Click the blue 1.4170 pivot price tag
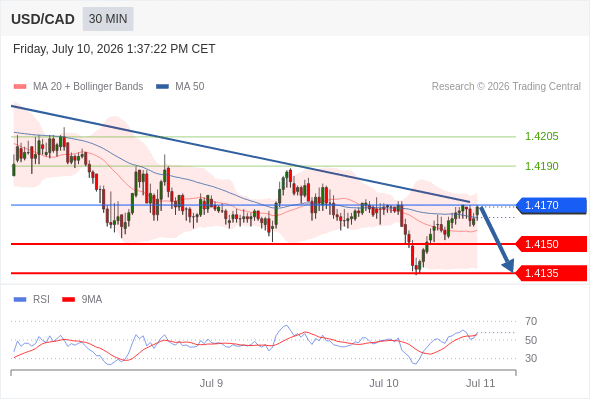This screenshot has width=590, height=400. pyautogui.click(x=552, y=205)
